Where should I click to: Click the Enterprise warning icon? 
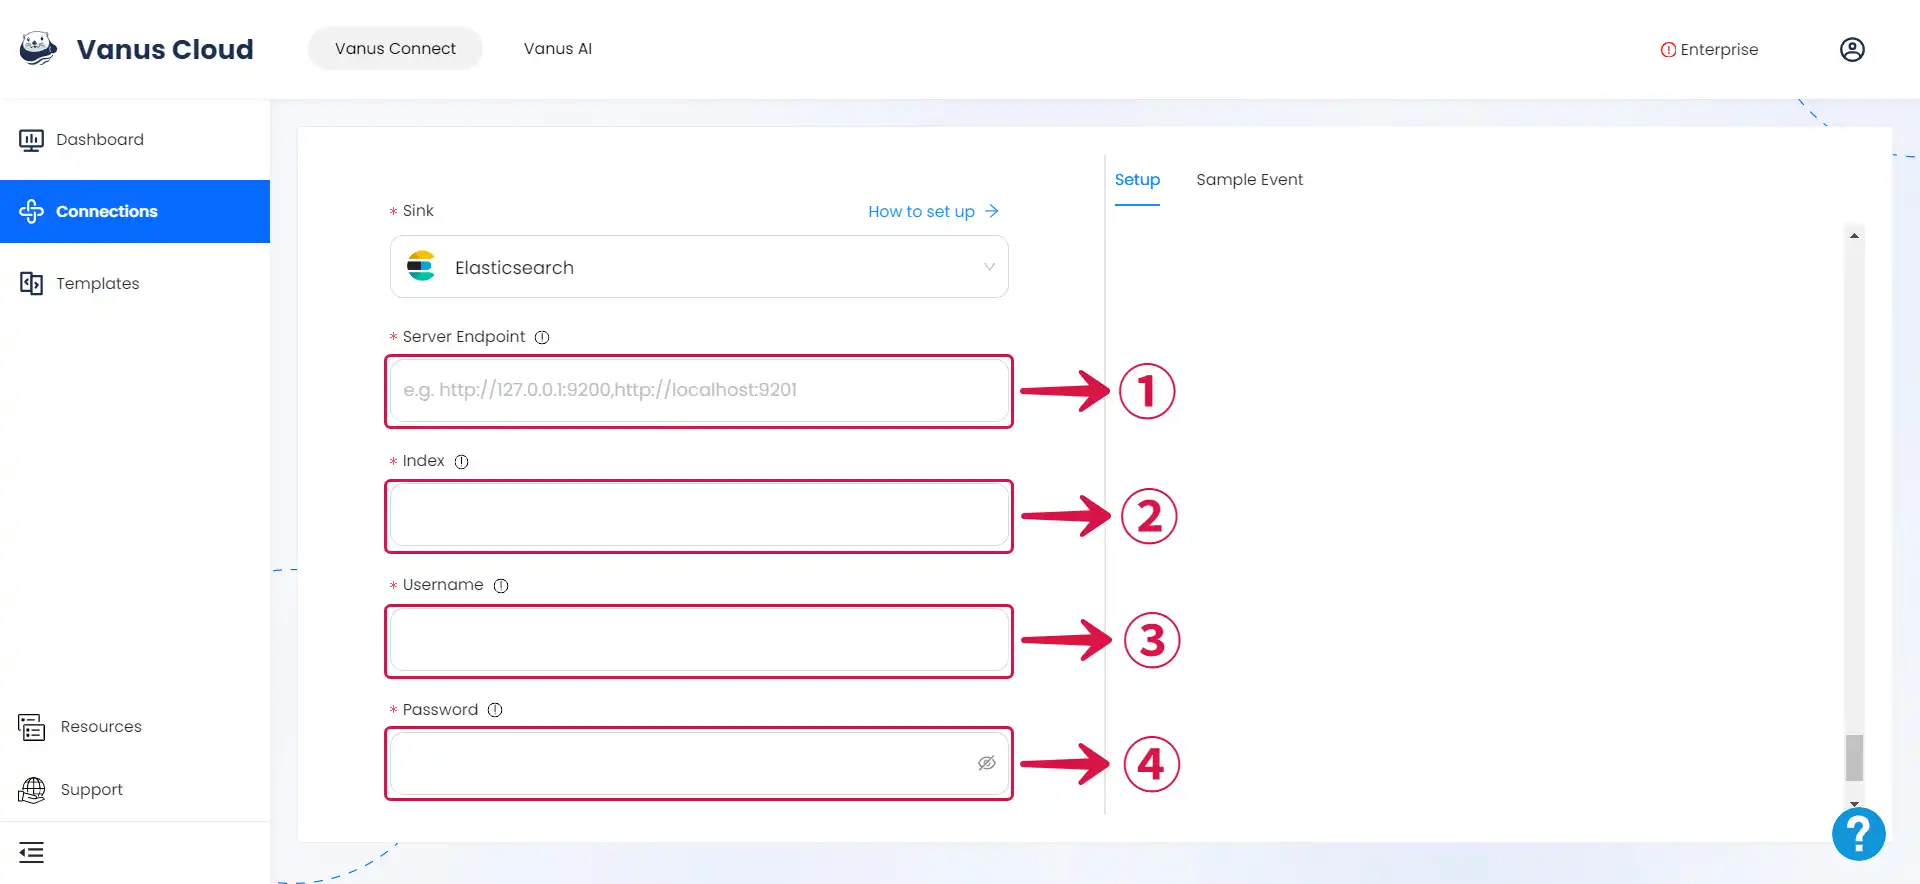point(1668,50)
